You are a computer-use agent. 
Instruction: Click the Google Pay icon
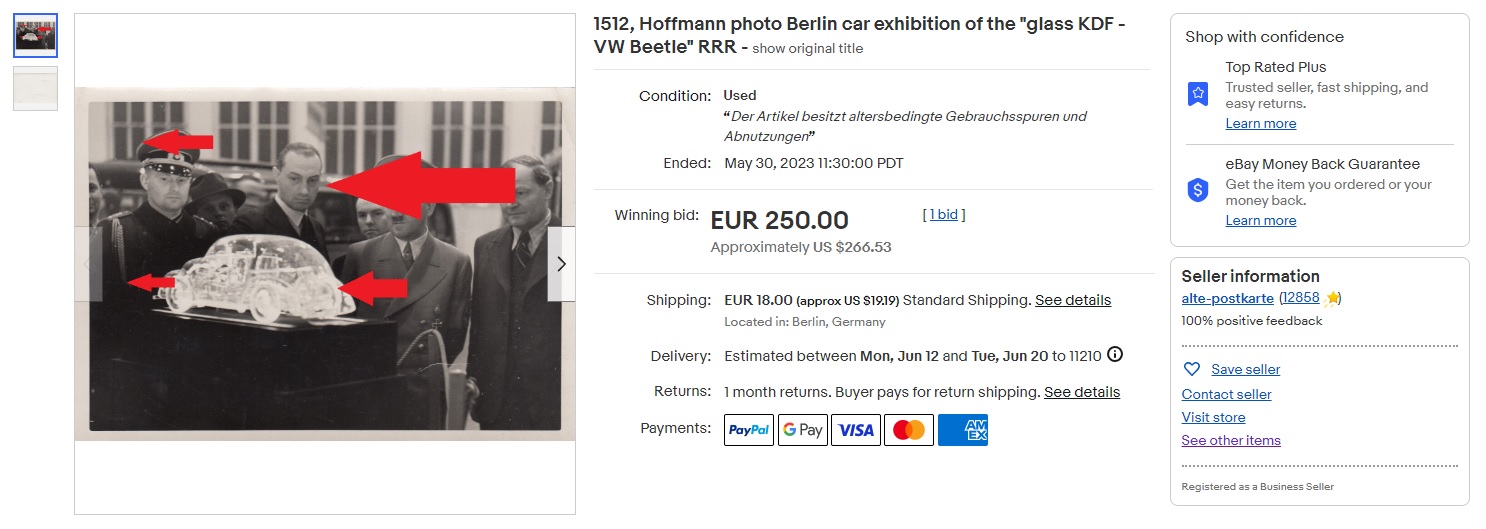802,430
